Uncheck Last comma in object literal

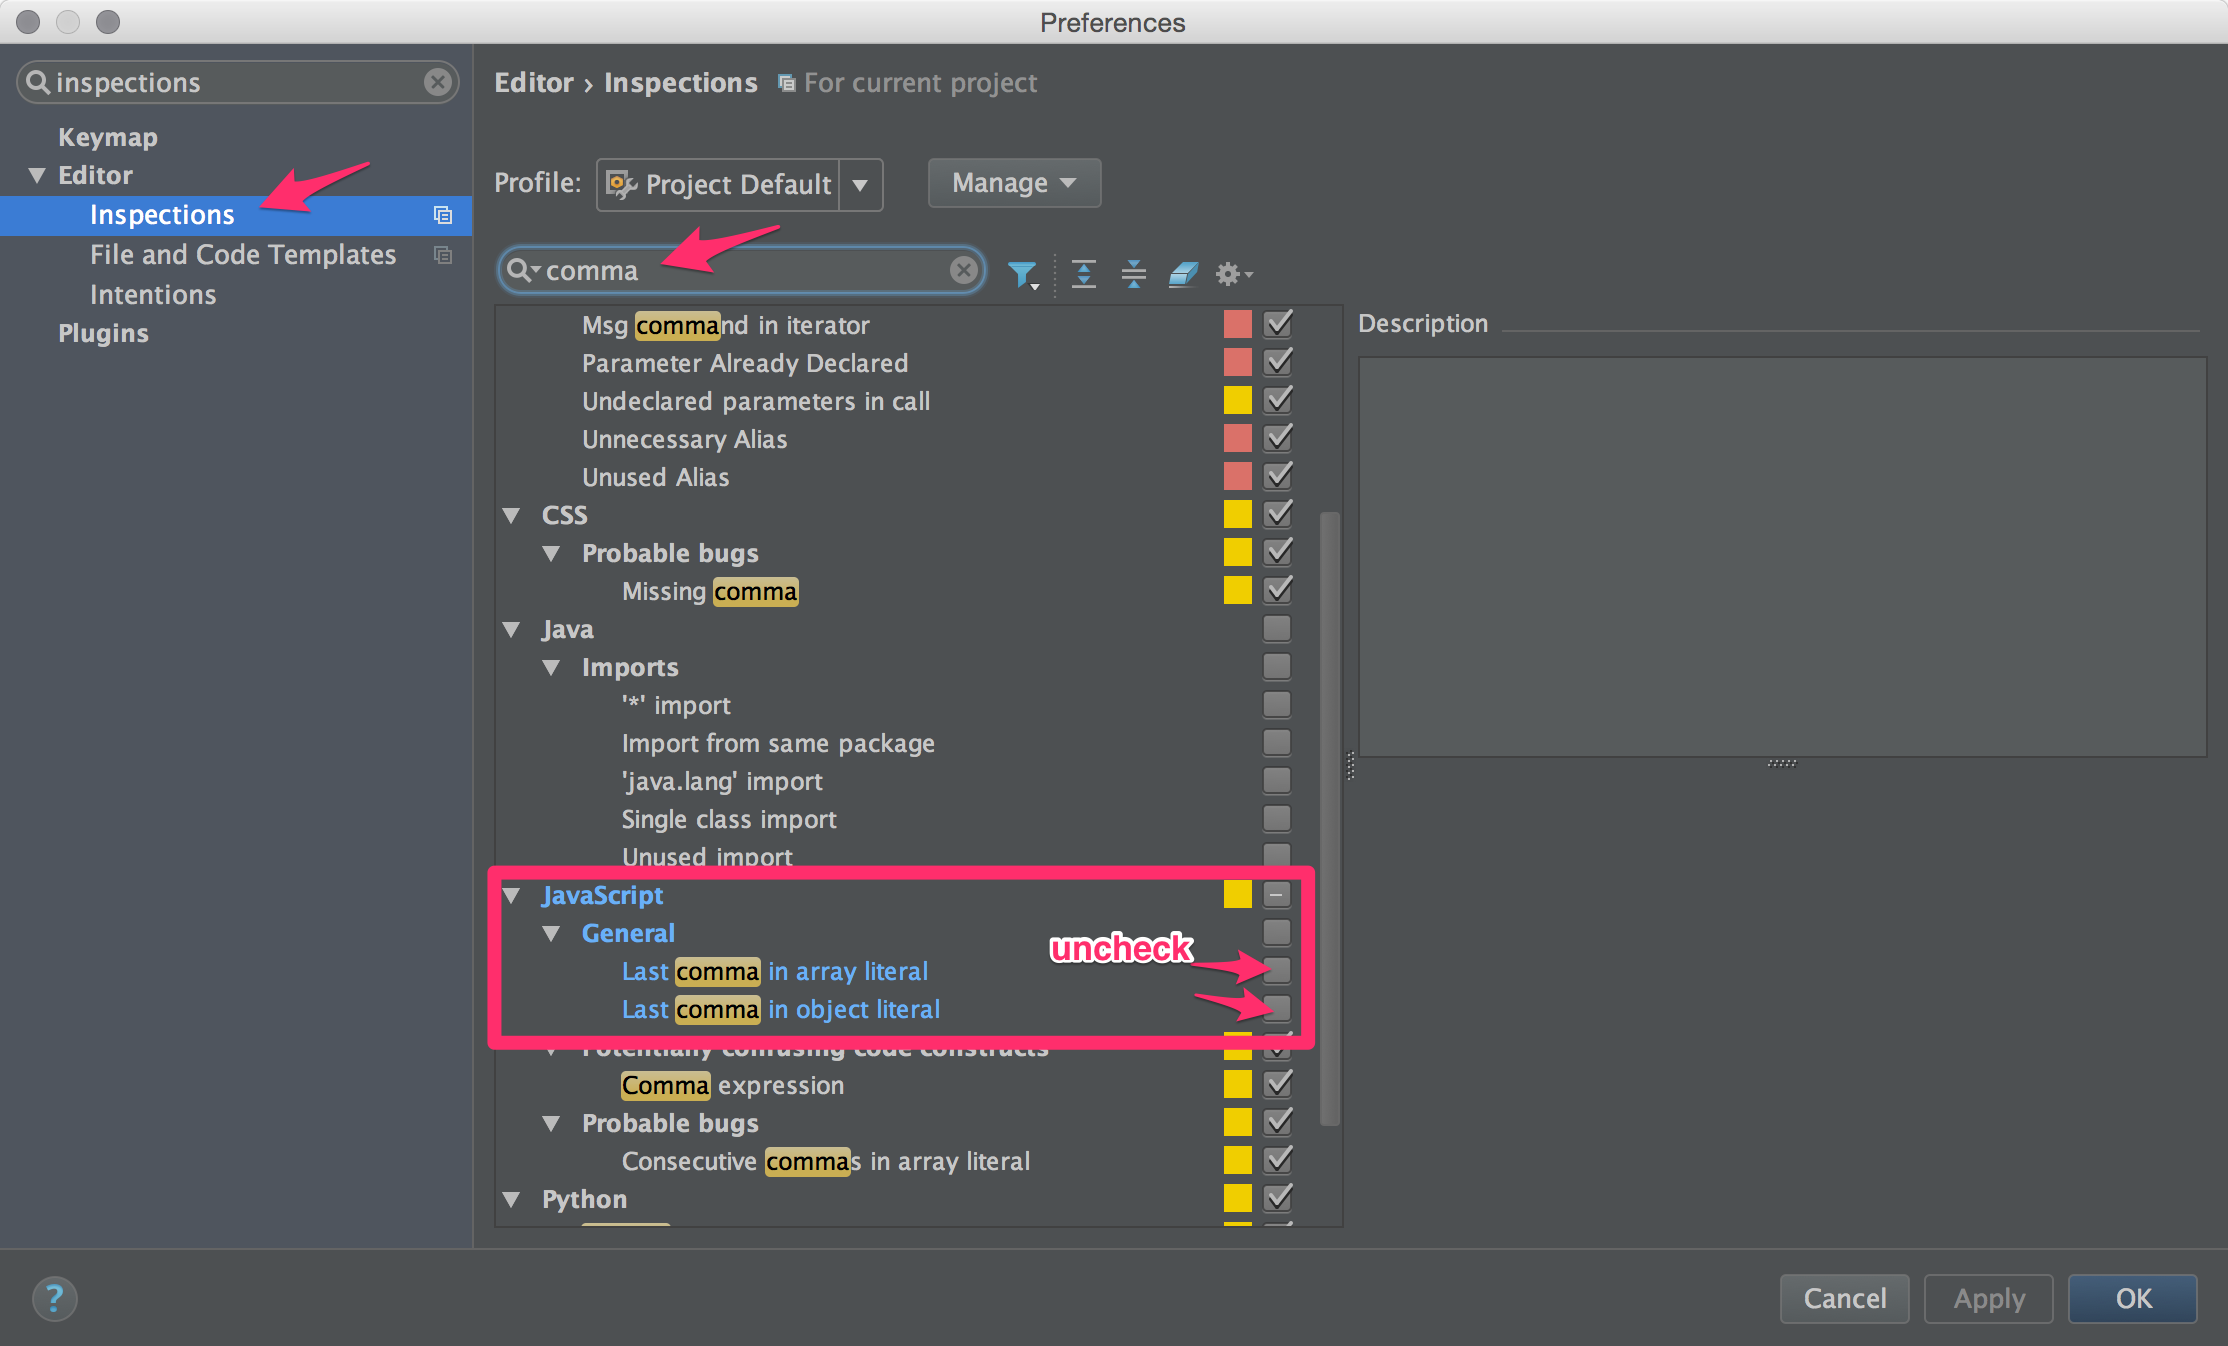1277,1008
